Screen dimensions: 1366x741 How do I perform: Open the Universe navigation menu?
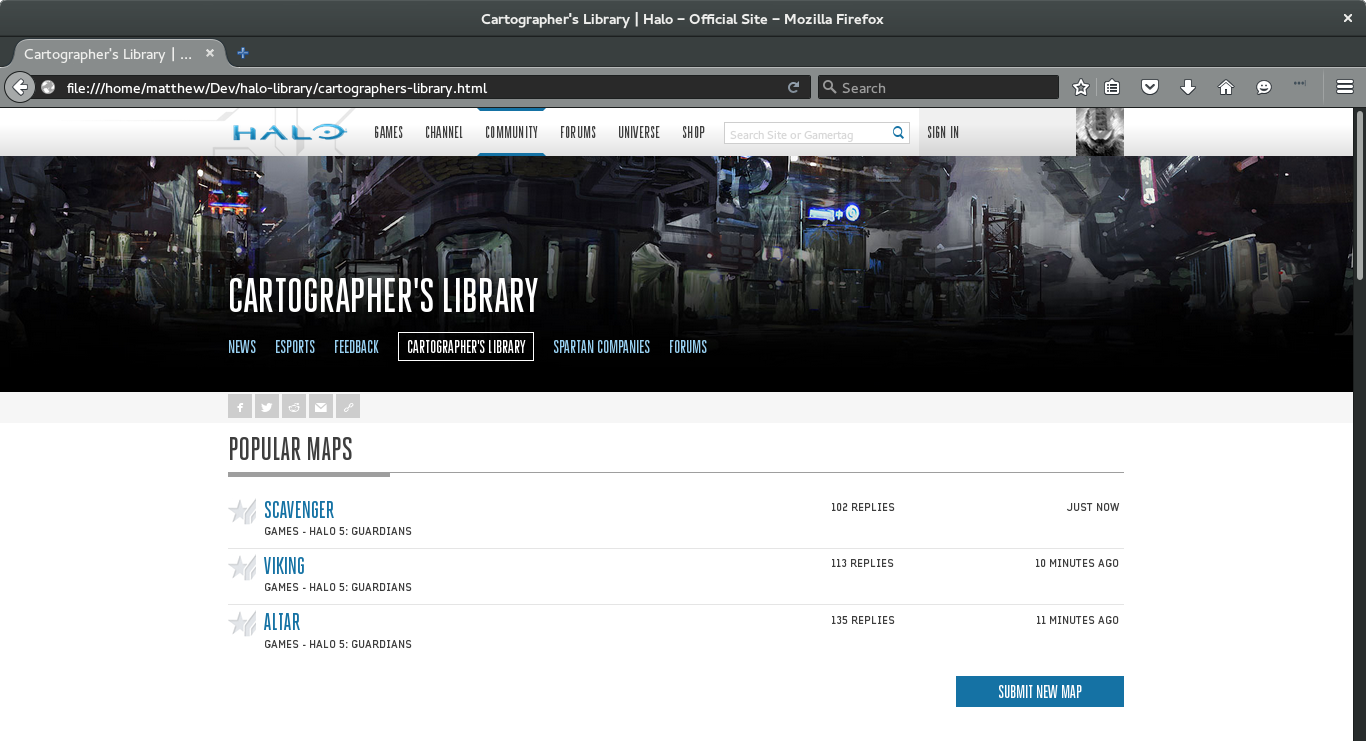[x=639, y=132]
